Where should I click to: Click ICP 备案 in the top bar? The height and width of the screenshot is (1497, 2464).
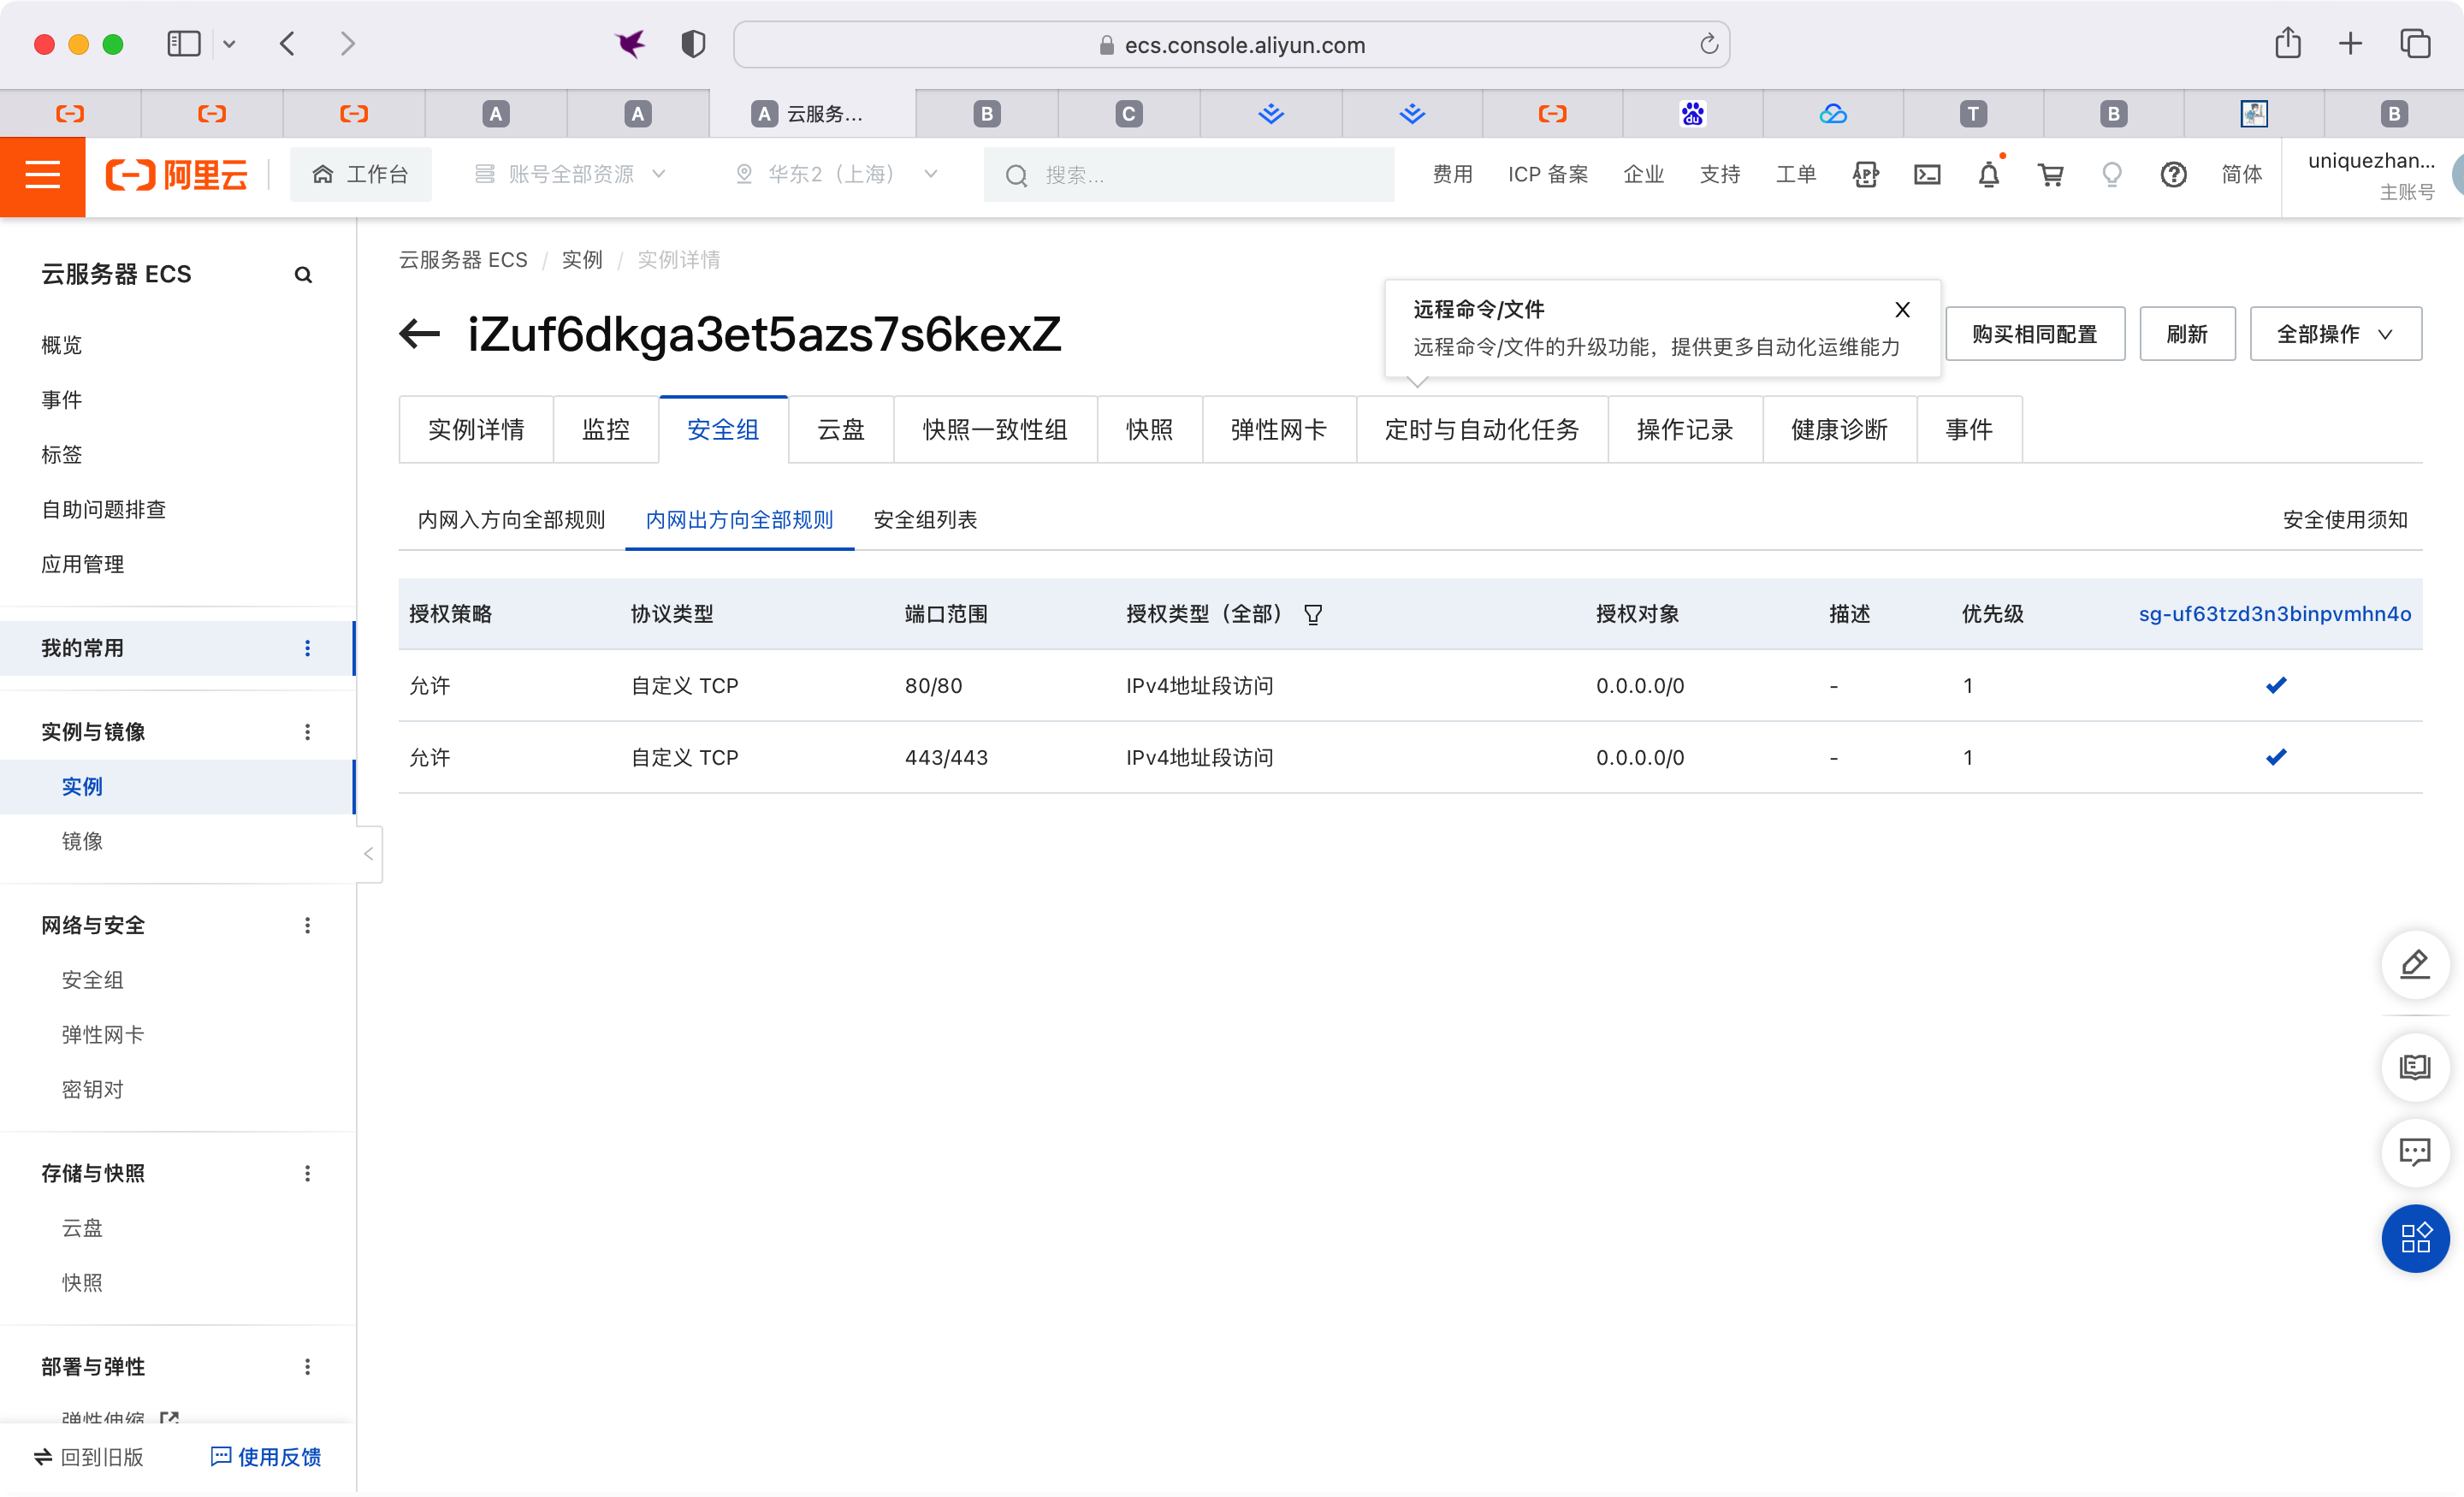[x=1547, y=175]
